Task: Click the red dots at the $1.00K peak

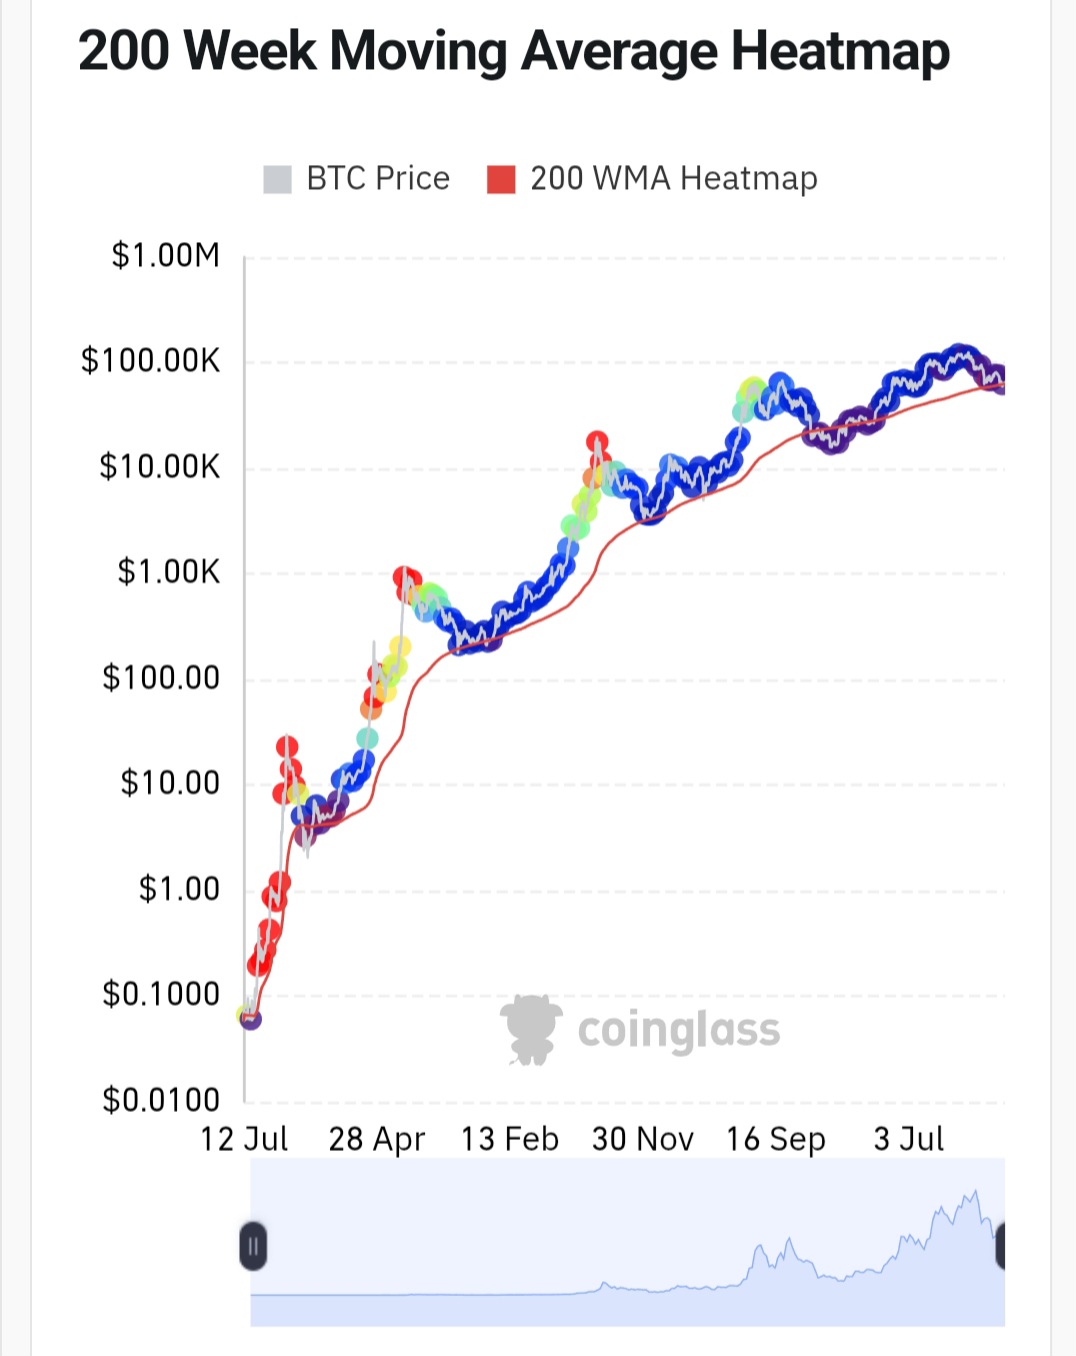Action: [x=406, y=579]
